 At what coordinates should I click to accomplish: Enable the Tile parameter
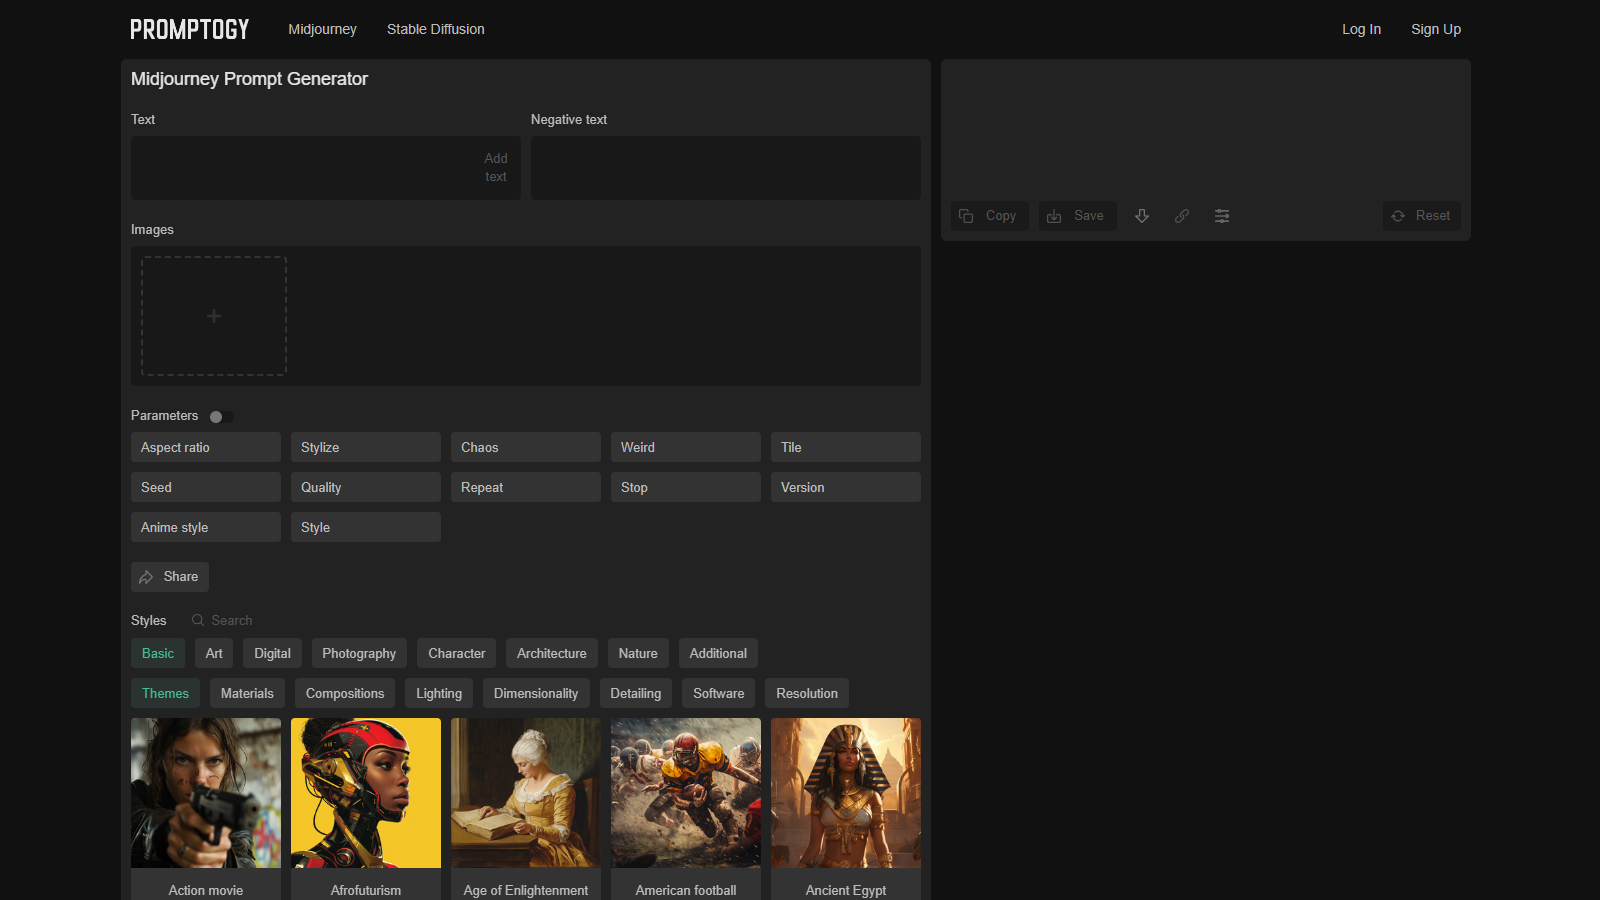(845, 447)
